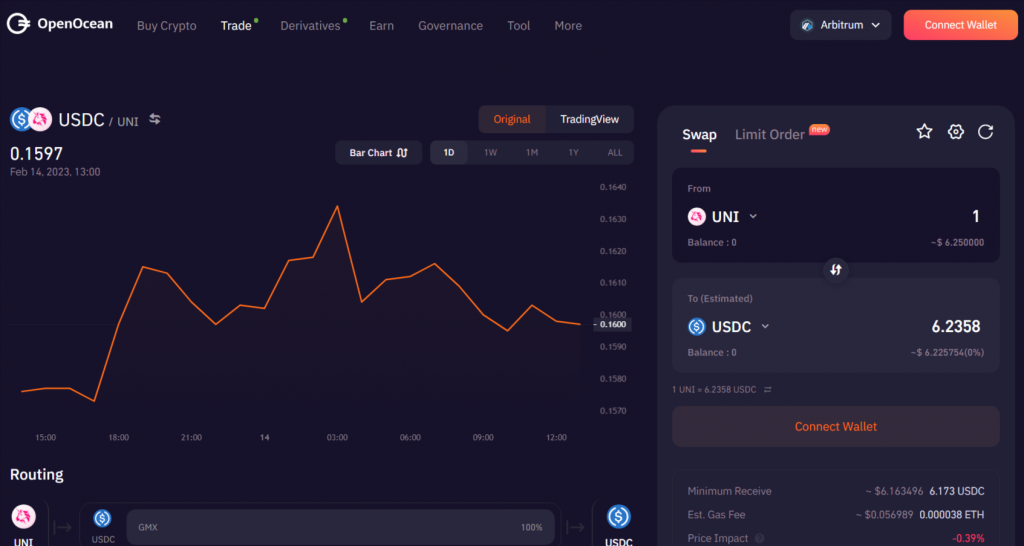Image resolution: width=1024 pixels, height=546 pixels.
Task: Select the 1D timeframe
Action: 449,152
